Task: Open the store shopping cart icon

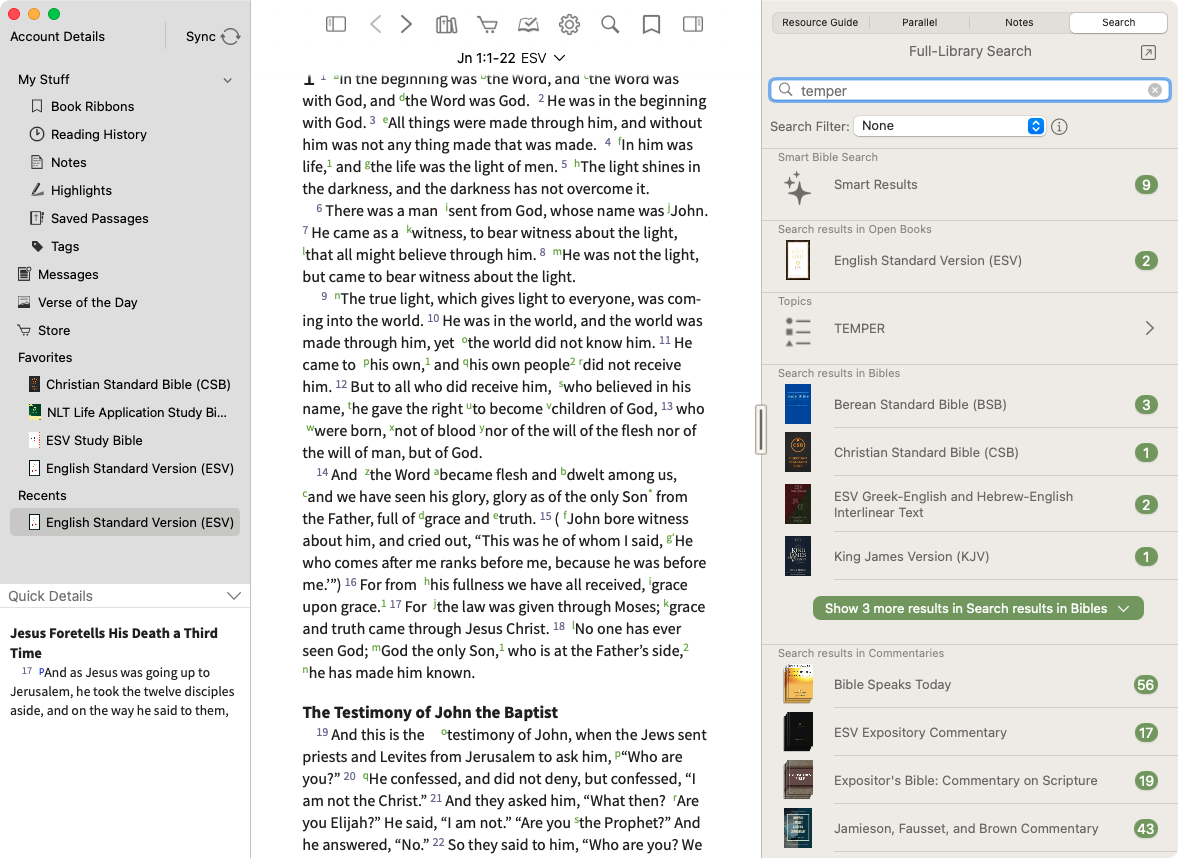Action: click(x=487, y=24)
